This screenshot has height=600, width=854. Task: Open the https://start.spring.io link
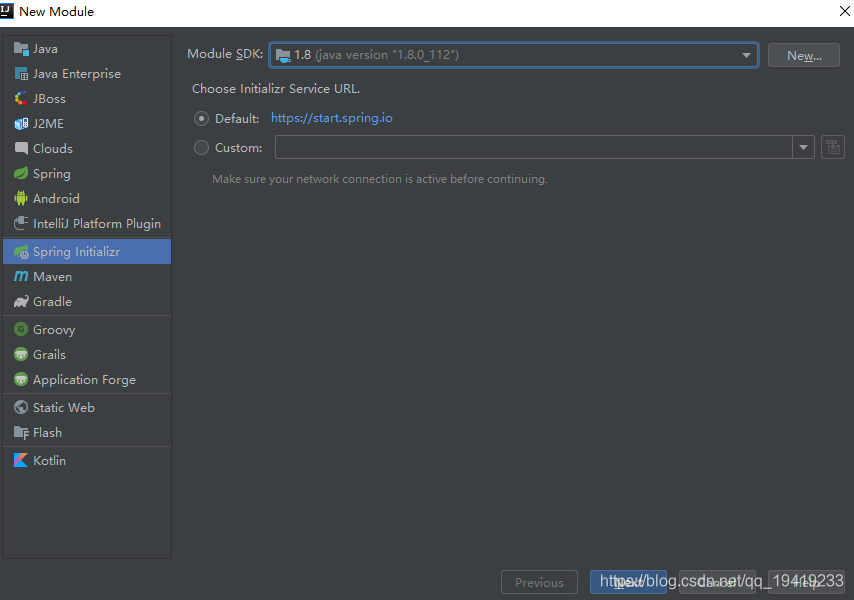(x=332, y=118)
